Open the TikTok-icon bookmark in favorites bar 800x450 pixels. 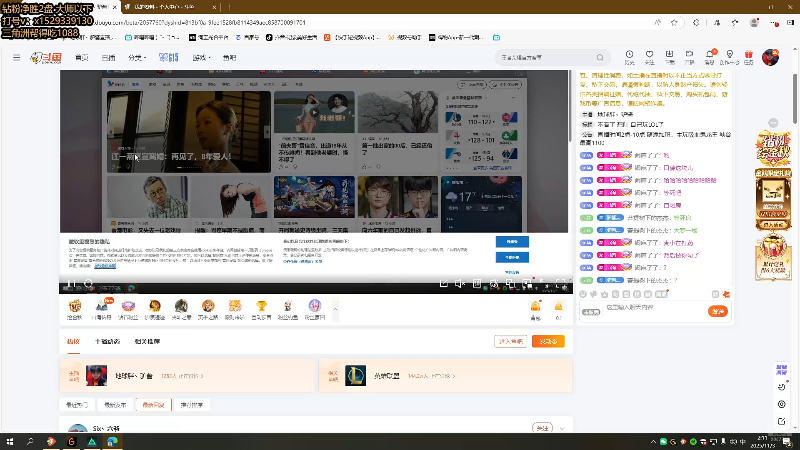pos(292,37)
